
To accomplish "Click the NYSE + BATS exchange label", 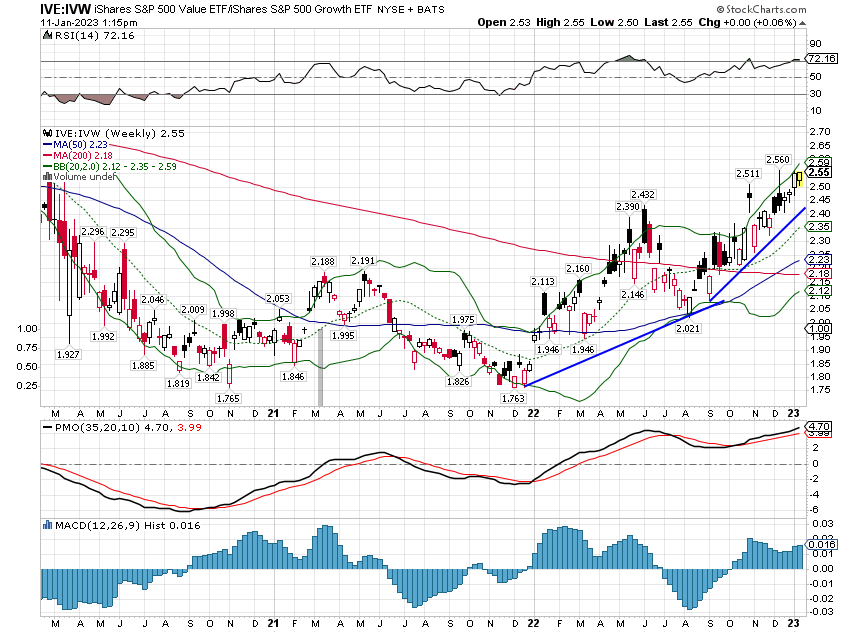I will coord(410,9).
